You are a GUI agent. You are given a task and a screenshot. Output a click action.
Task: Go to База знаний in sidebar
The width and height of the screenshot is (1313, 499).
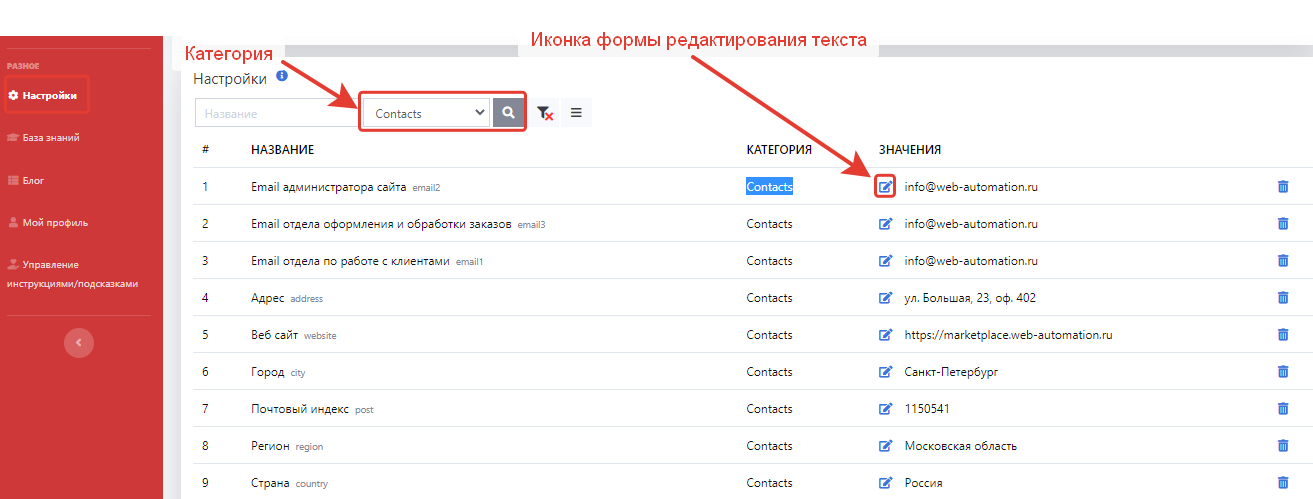[x=50, y=138]
